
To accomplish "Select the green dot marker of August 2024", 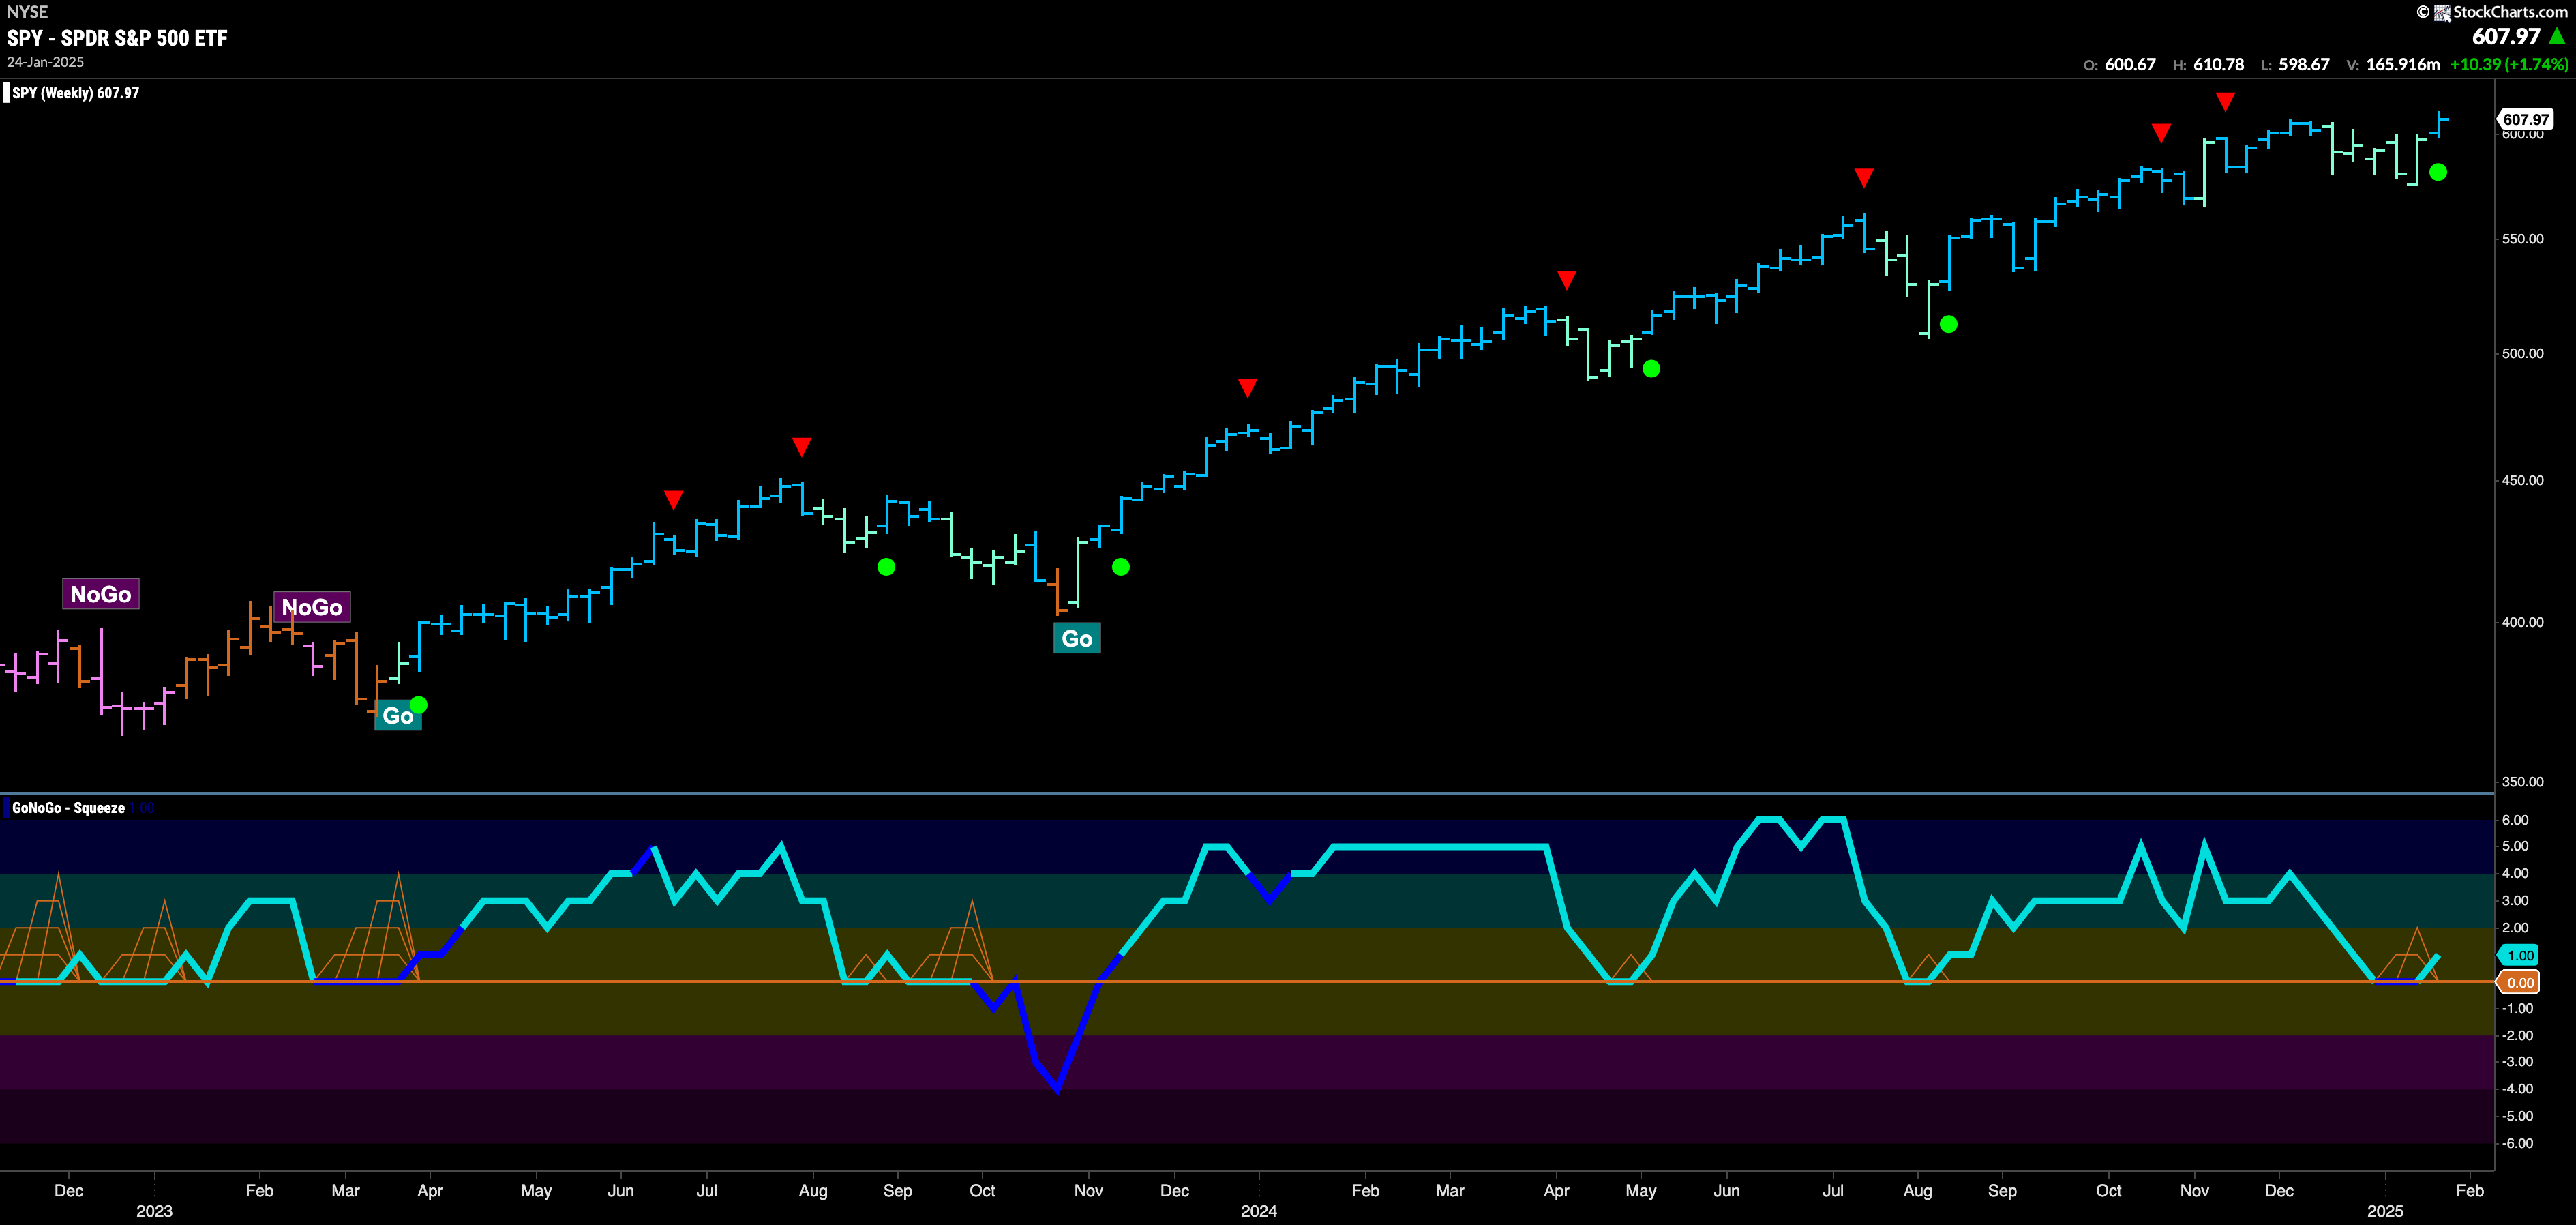I will tap(1949, 324).
